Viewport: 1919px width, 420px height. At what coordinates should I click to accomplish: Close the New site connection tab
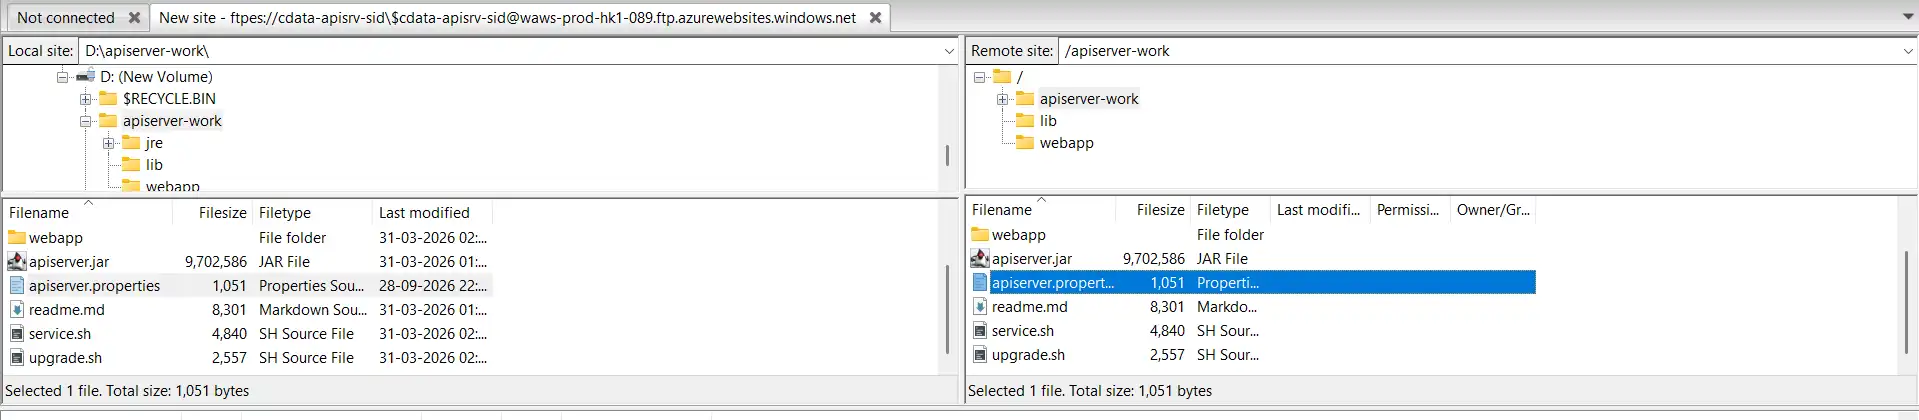pyautogui.click(x=875, y=18)
